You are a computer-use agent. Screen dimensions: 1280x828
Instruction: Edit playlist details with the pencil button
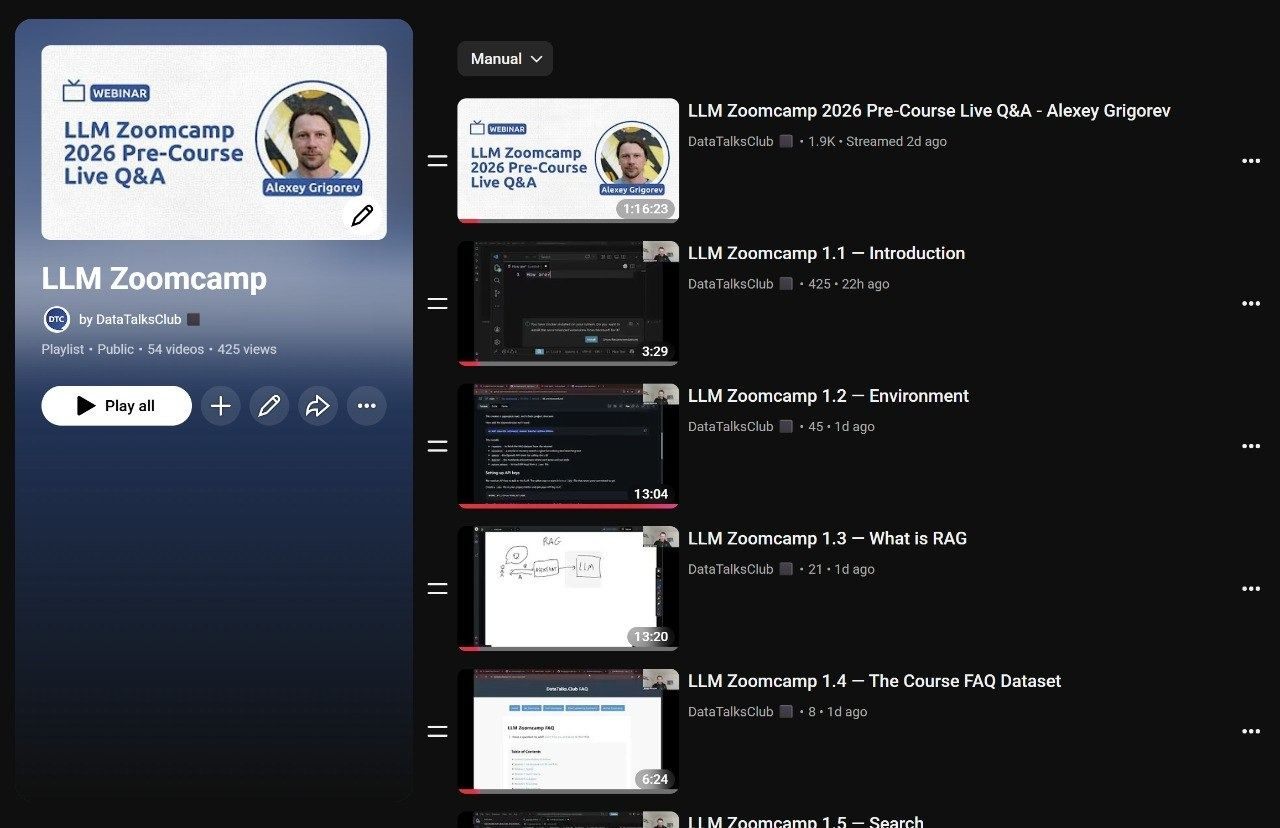click(269, 406)
